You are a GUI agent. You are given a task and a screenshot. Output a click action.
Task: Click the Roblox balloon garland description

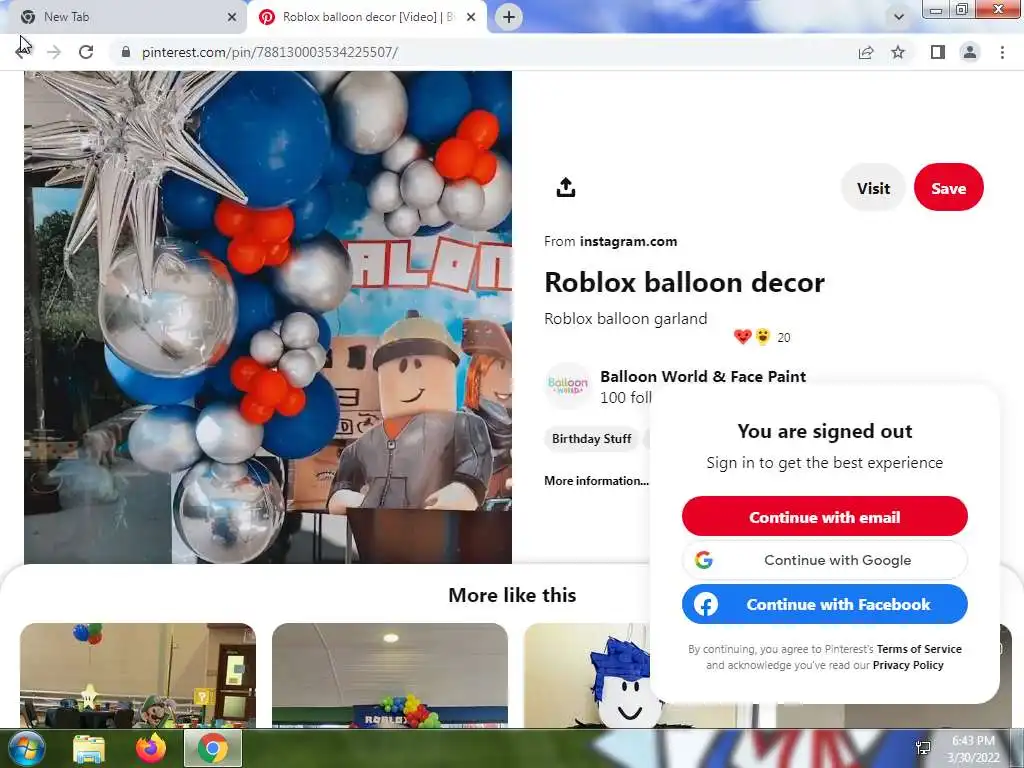coord(626,319)
